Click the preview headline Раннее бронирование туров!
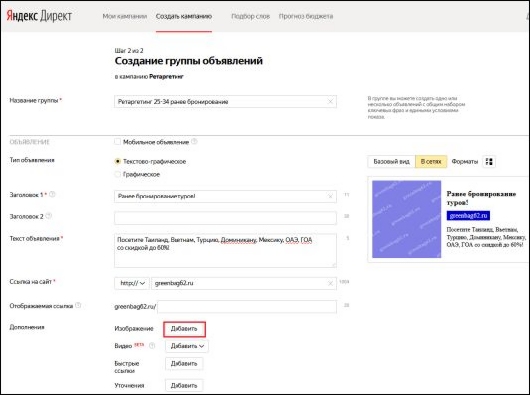The width and height of the screenshot is (530, 395). (481, 198)
